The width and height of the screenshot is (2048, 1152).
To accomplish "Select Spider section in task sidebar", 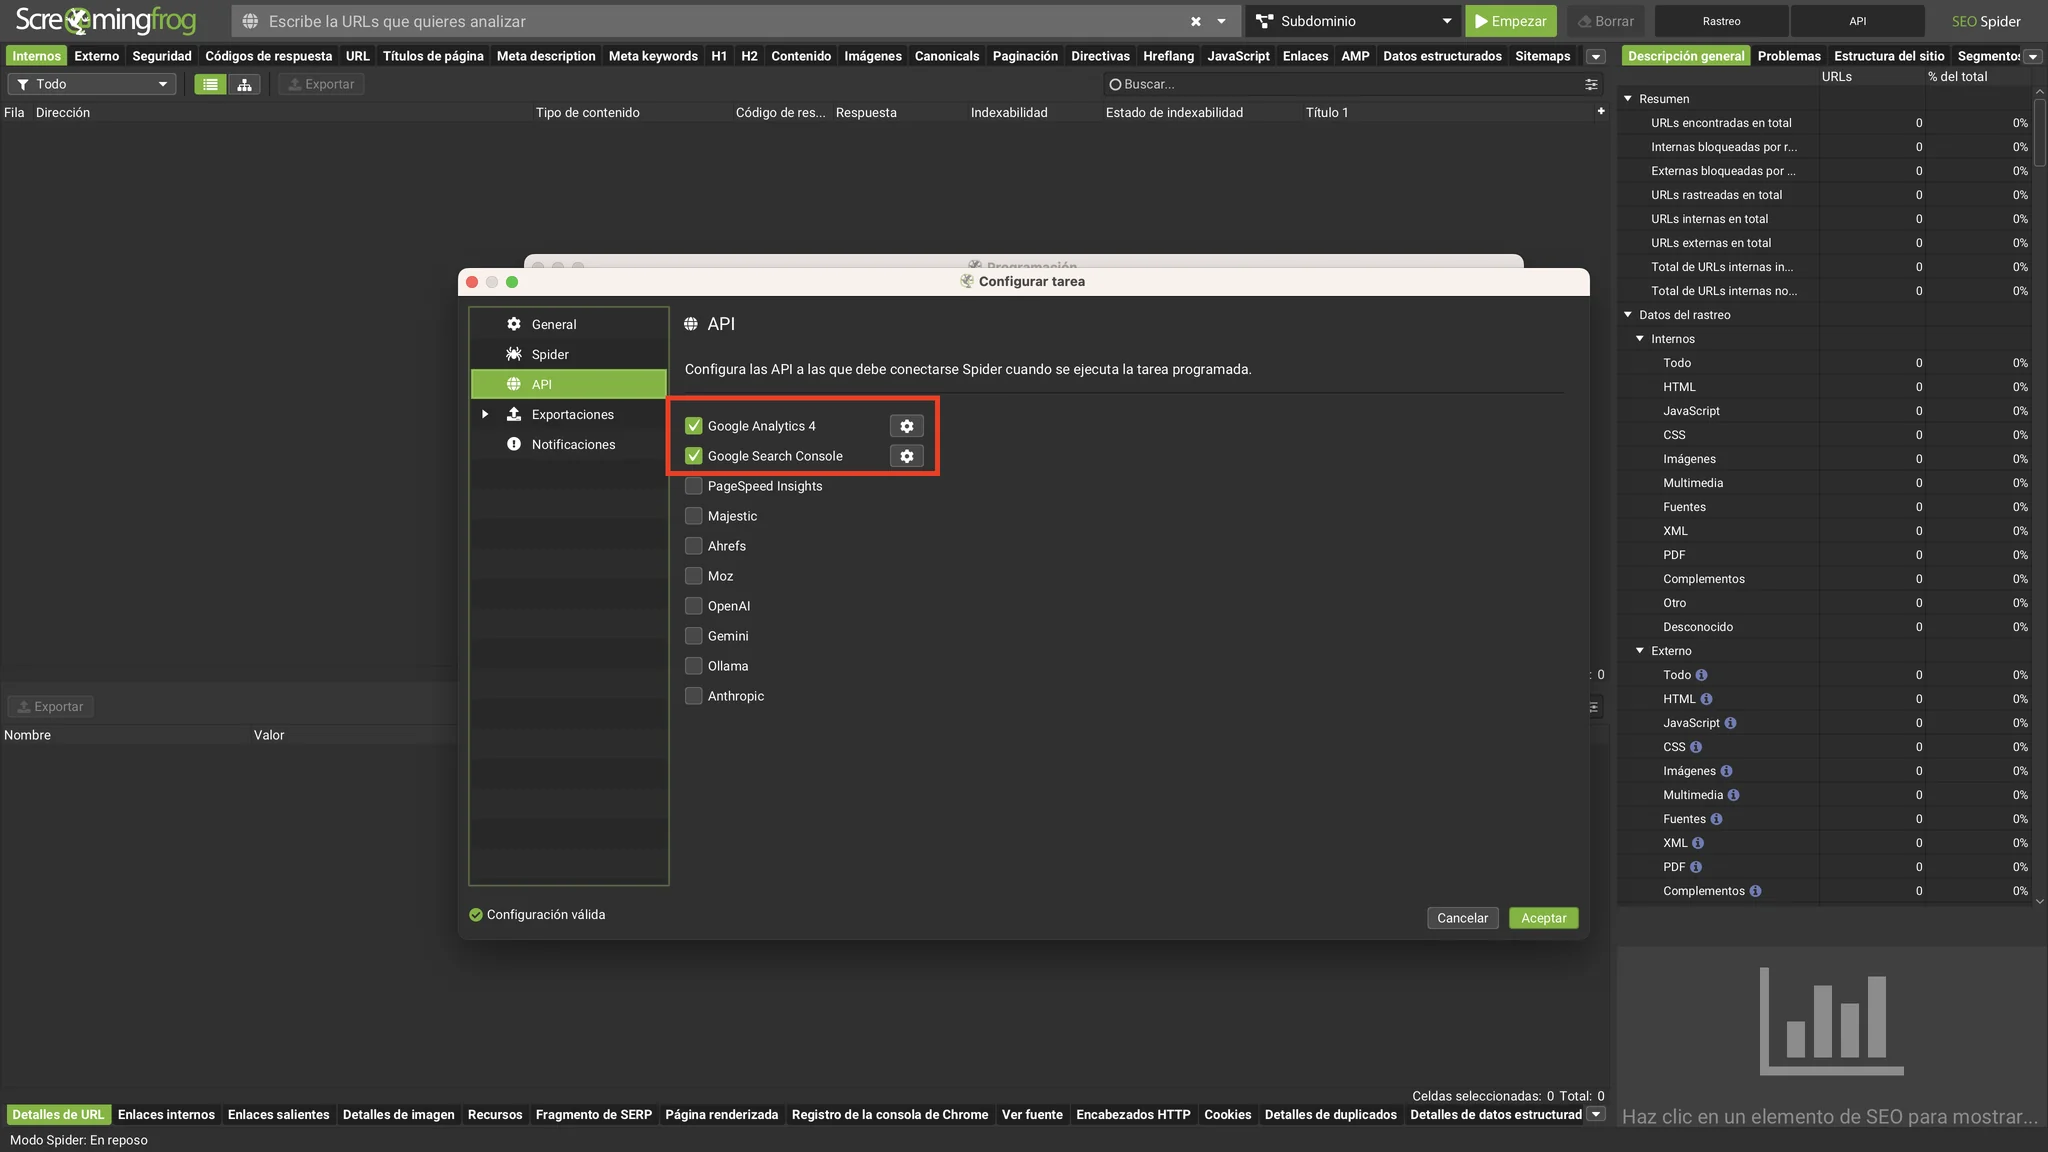I will click(x=568, y=354).
